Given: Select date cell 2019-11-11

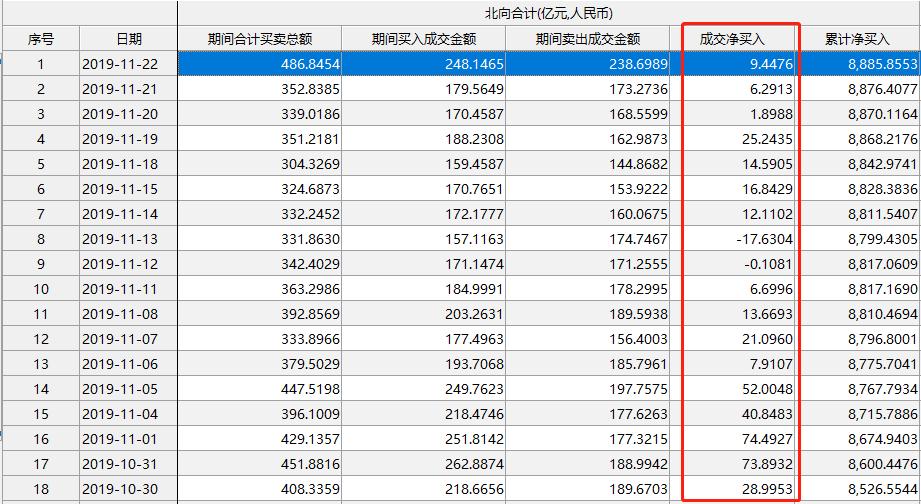Looking at the screenshot, I should point(129,288).
